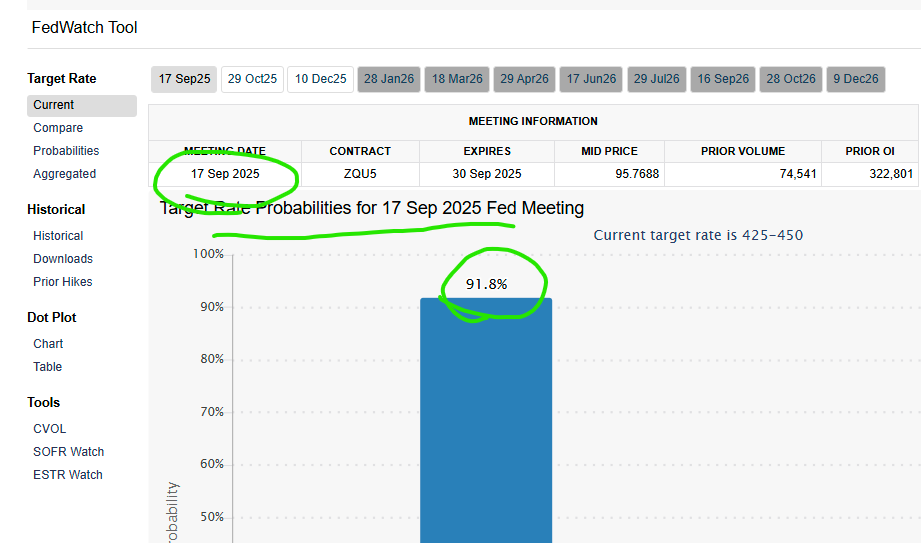Select the 28 Jan26 meeting tab
The image size is (921, 543).
389,79
